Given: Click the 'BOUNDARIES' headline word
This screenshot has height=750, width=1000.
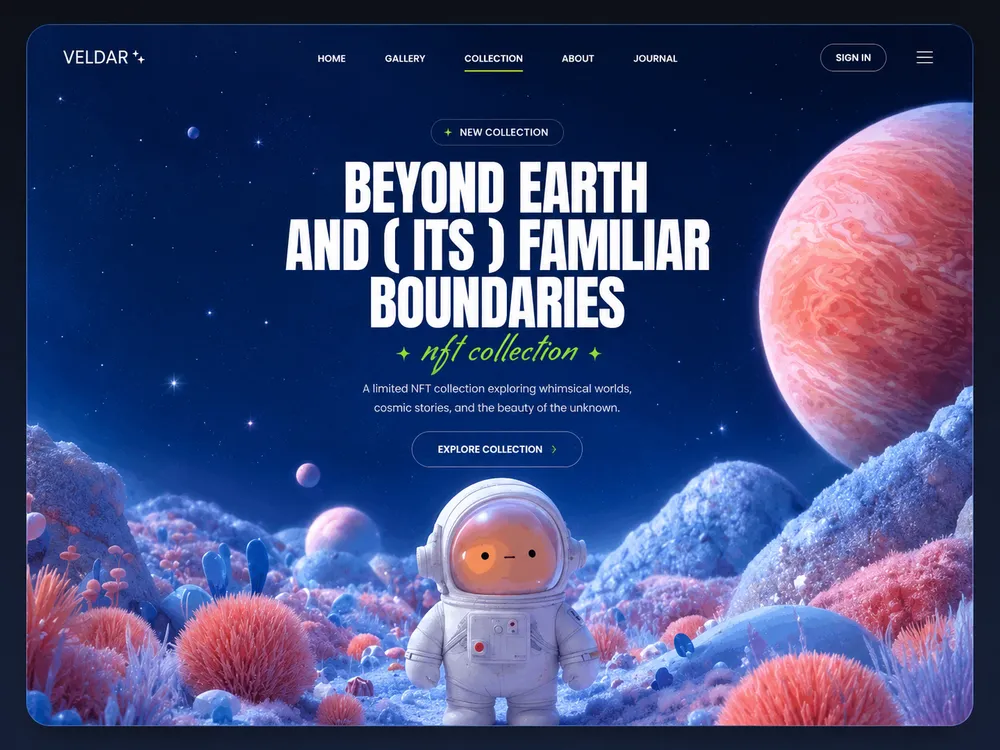Looking at the screenshot, I should coord(497,302).
